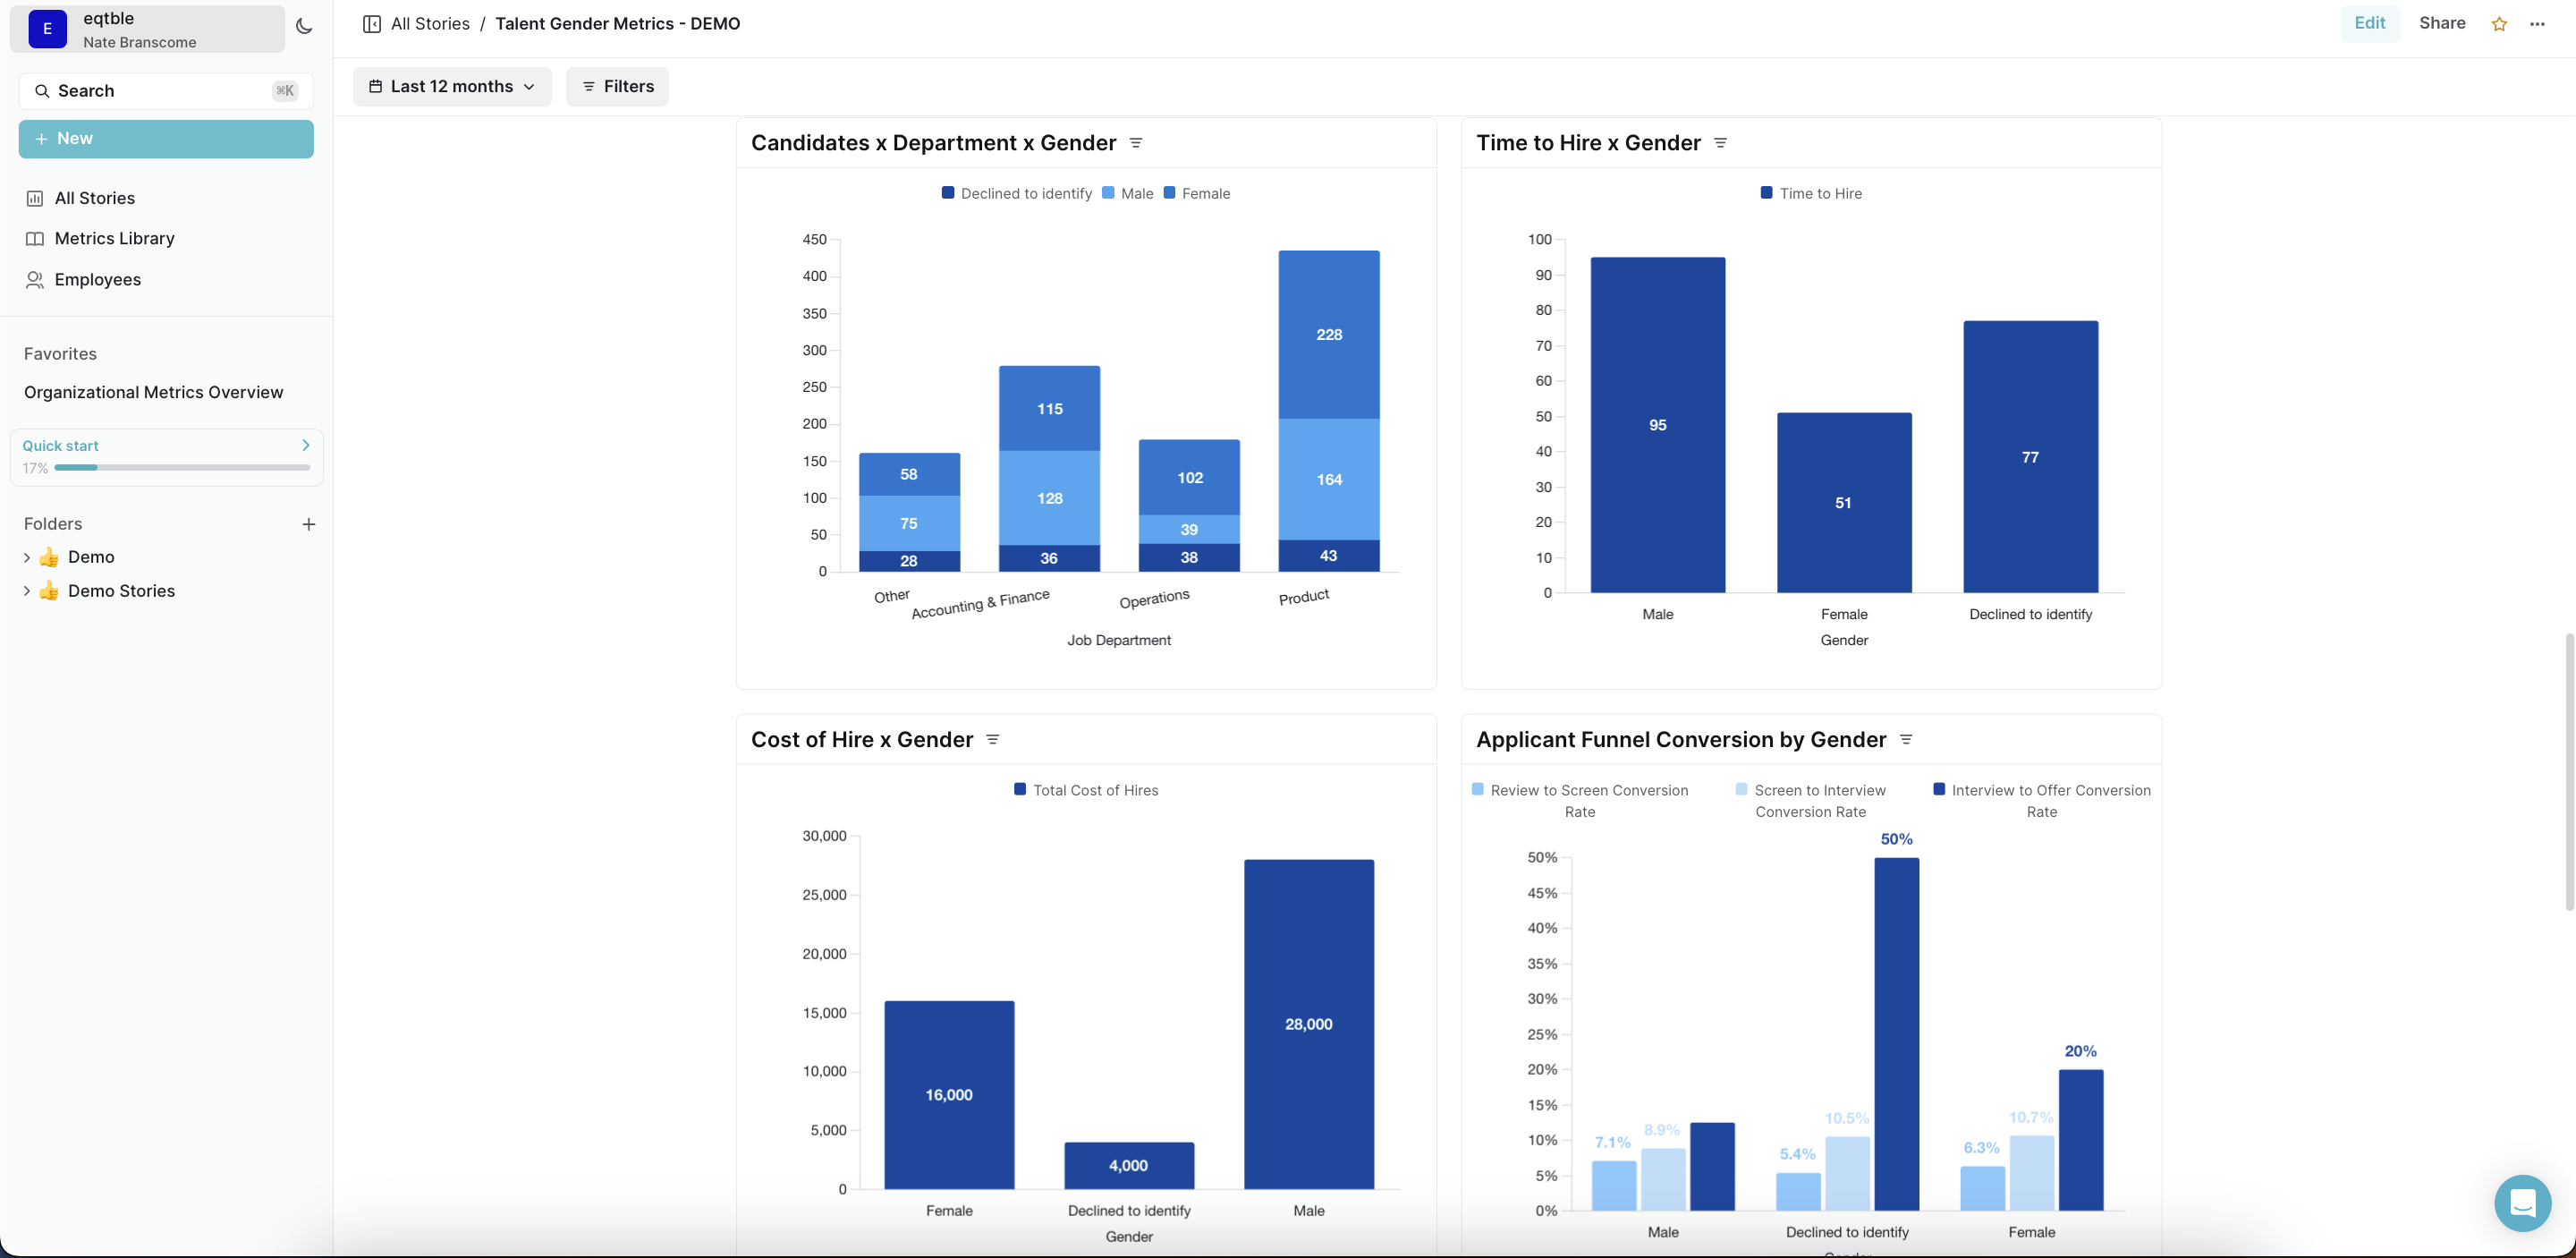Star the Talent Gender Metrics story
This screenshot has height=1258, width=2576.
[x=2498, y=23]
